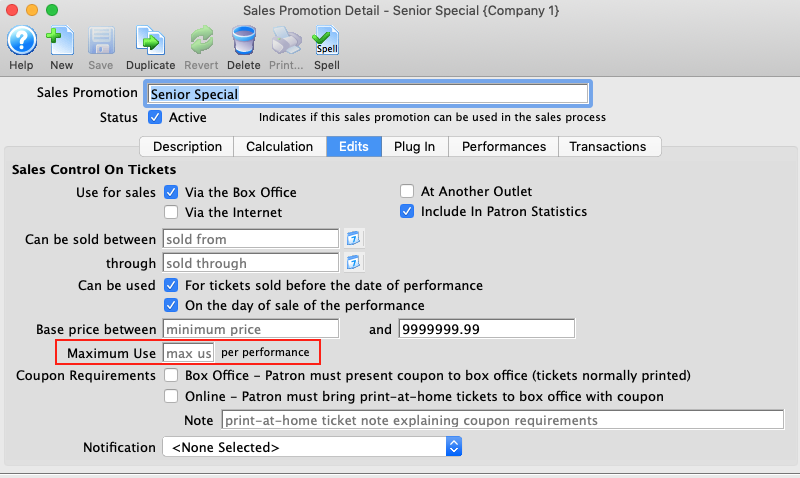
Task: Click the Maximum Use input field
Action: [188, 353]
